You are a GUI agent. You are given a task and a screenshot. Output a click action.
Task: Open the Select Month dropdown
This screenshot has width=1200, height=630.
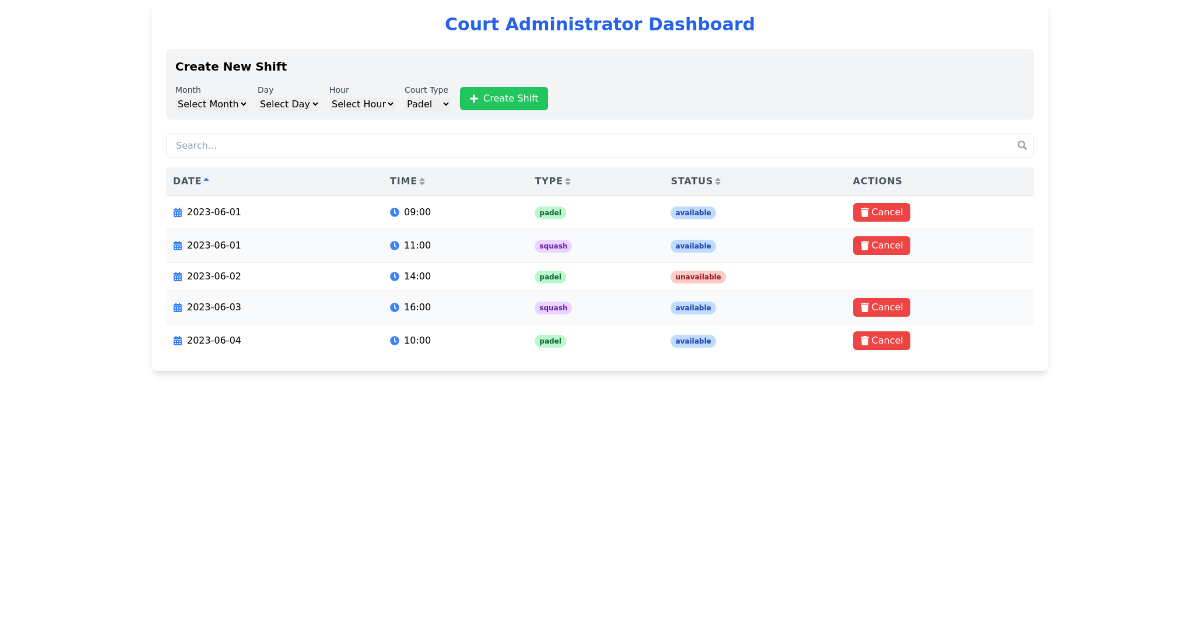click(x=211, y=103)
